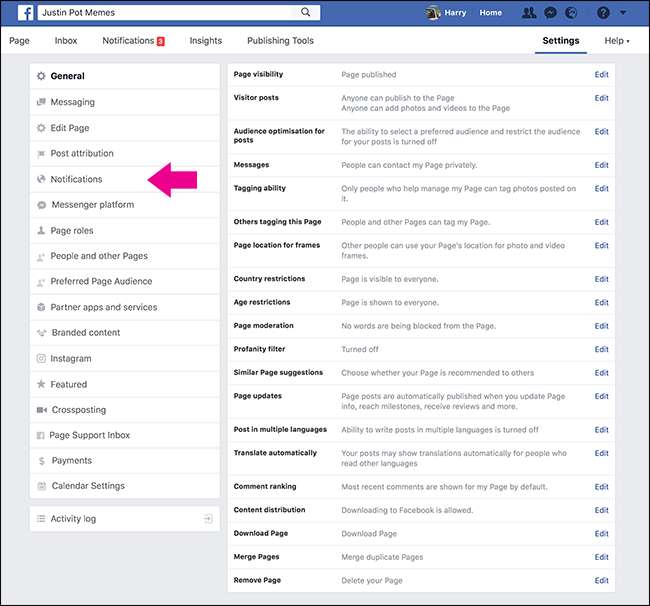Screen dimensions: 650x606
Task: Open Harry's profile avatar
Action: point(433,13)
